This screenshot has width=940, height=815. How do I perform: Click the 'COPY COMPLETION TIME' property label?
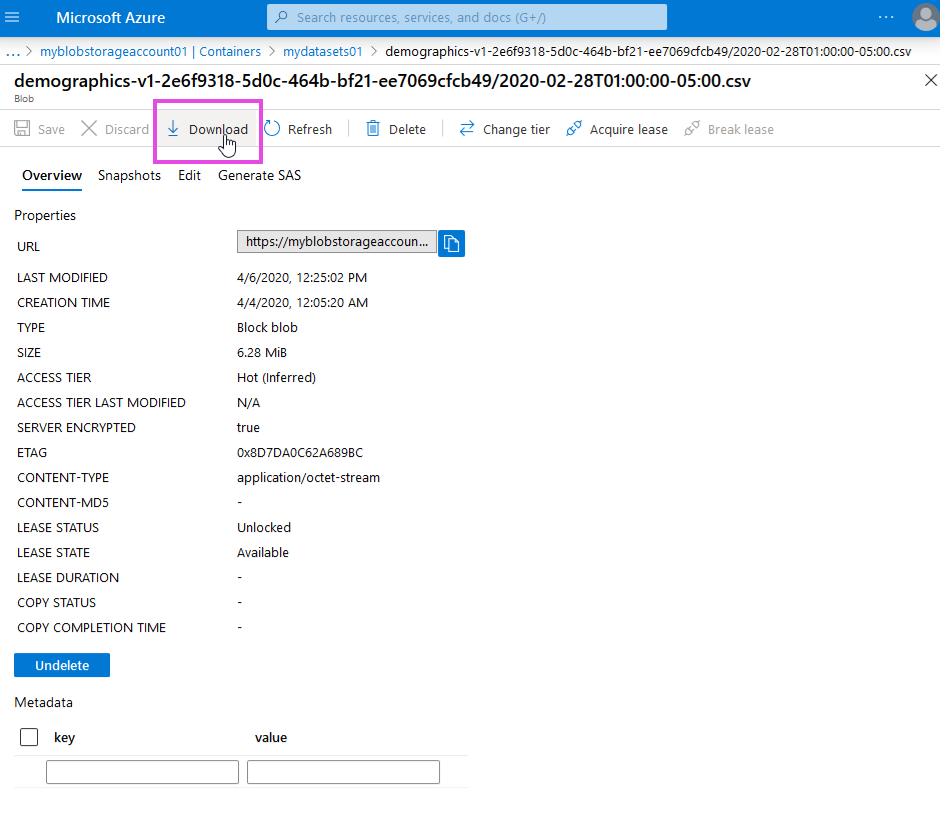92,627
